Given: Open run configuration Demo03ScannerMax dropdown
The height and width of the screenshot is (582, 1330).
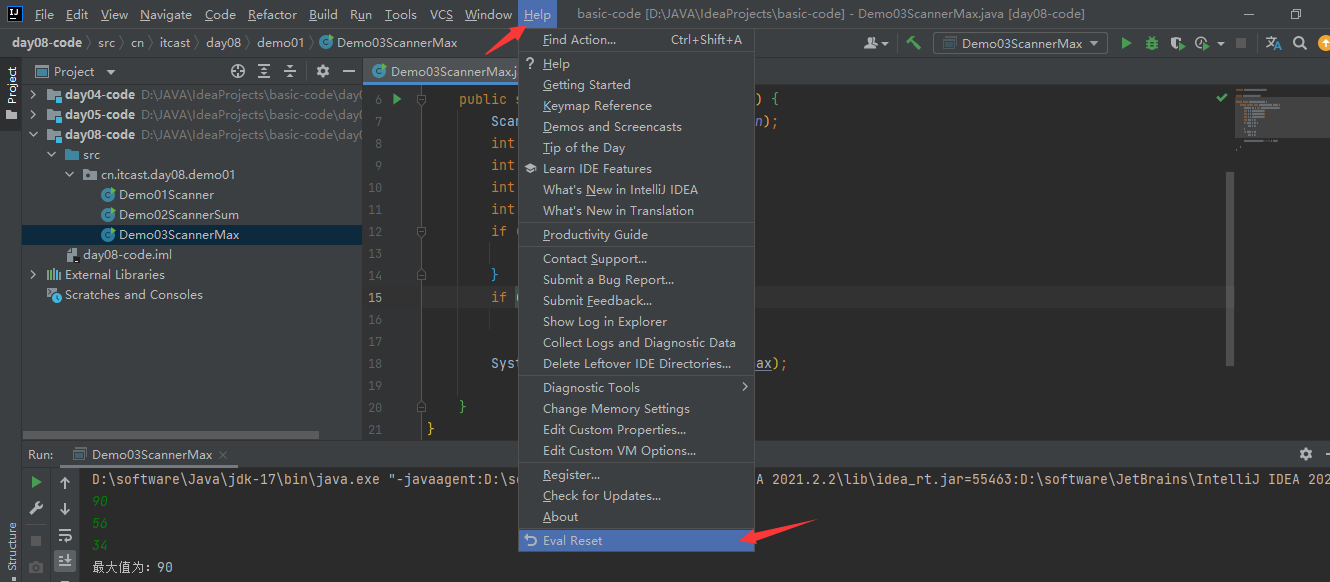Looking at the screenshot, I should (x=1020, y=43).
